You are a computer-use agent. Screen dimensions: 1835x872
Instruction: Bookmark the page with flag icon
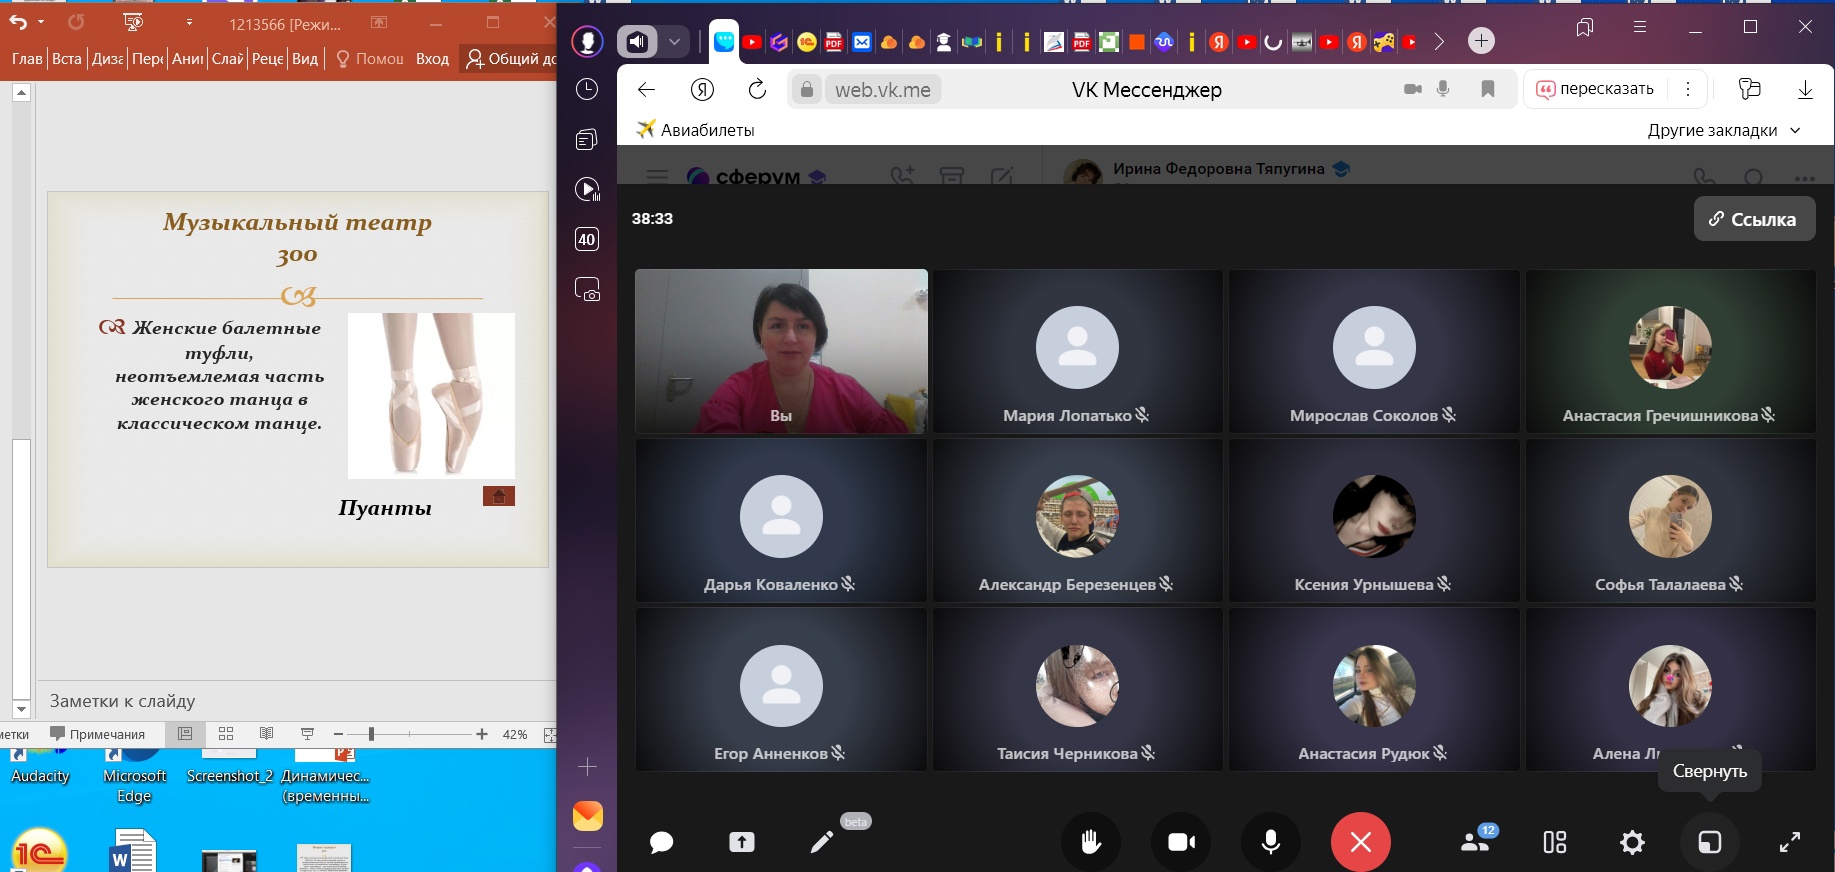coord(1488,89)
